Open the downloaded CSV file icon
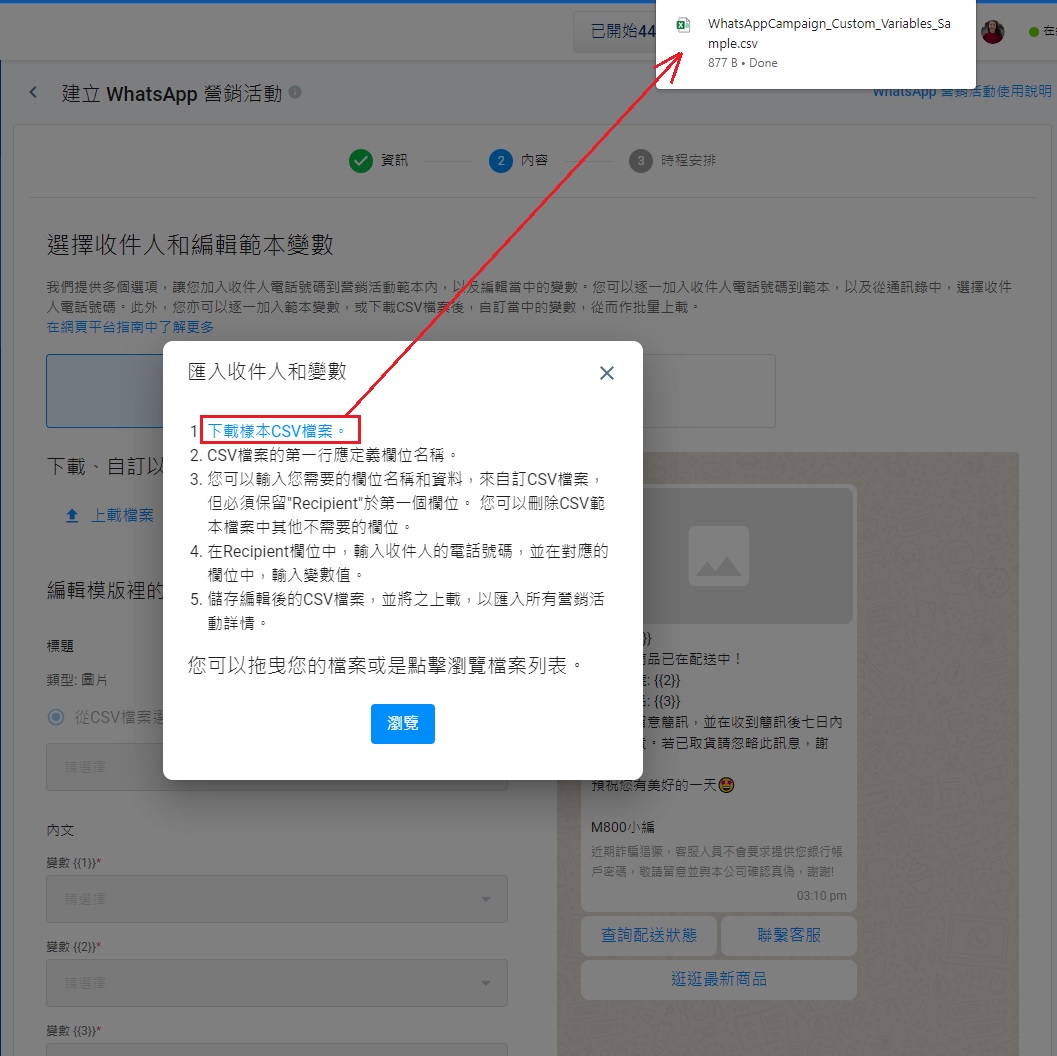Screen dimensions: 1057x1056 pos(683,26)
